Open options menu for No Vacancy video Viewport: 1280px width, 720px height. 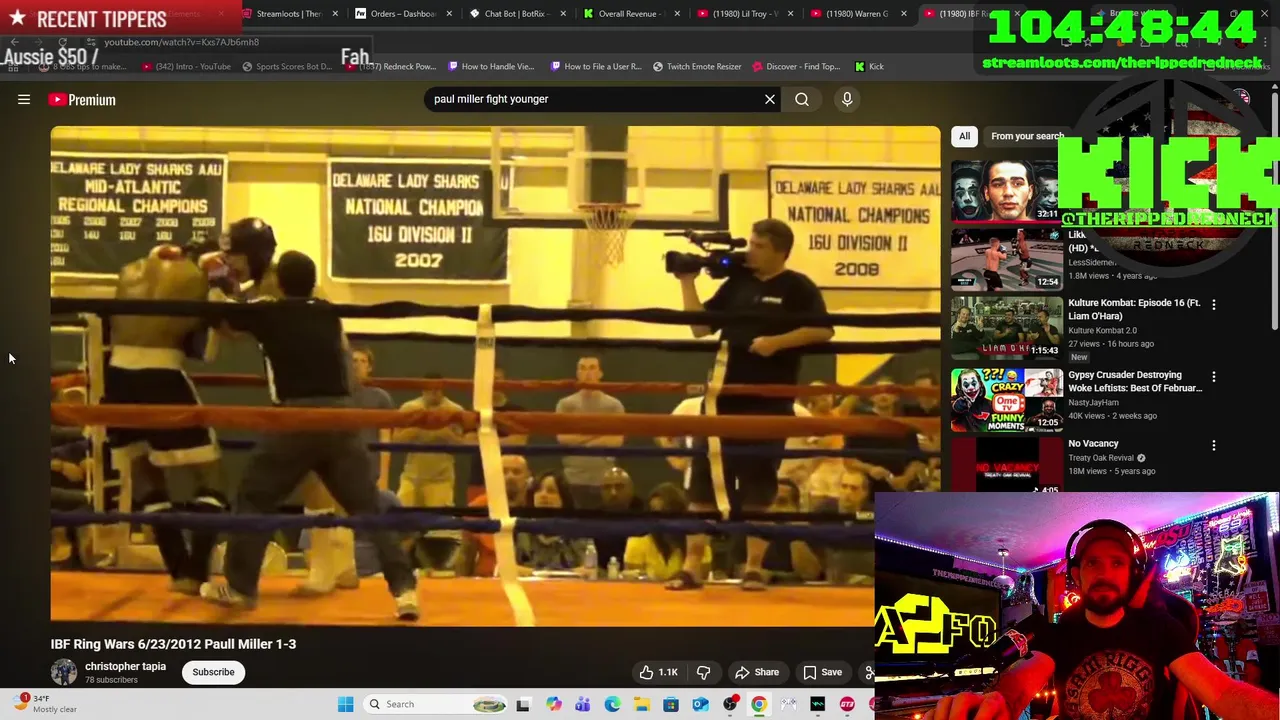tap(1214, 445)
